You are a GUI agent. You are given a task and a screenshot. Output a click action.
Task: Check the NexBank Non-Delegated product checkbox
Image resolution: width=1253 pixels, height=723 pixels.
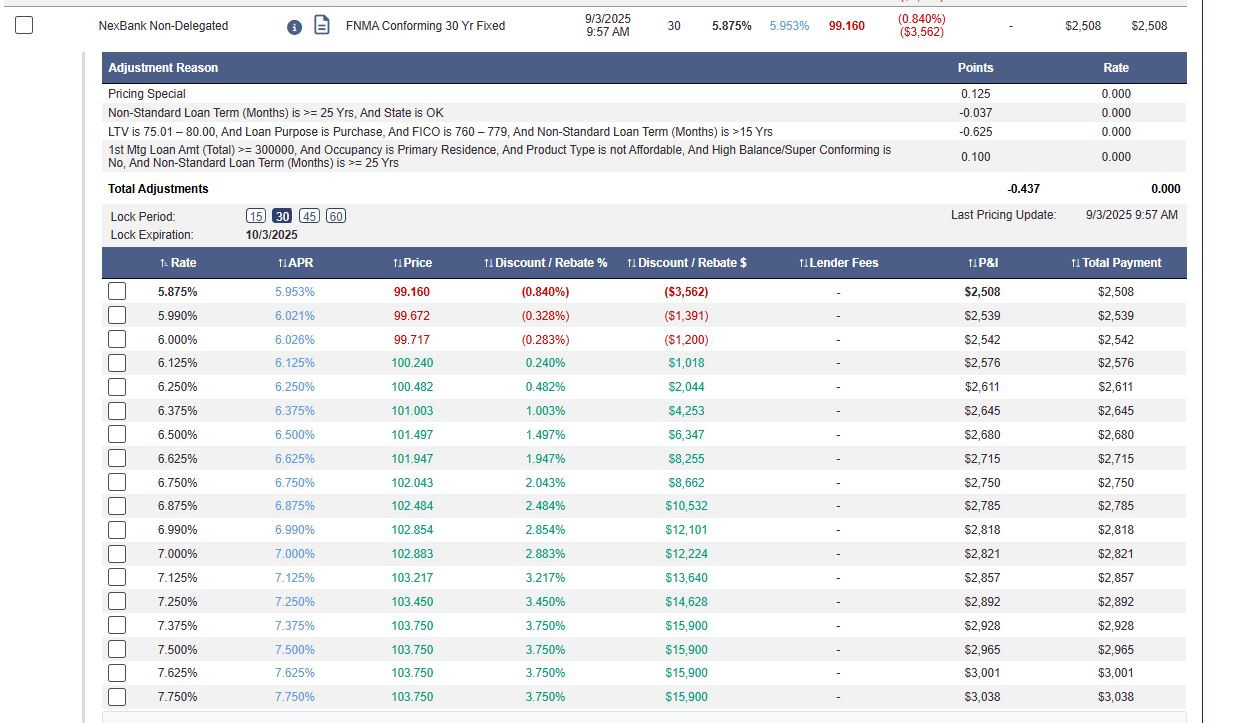(24, 26)
